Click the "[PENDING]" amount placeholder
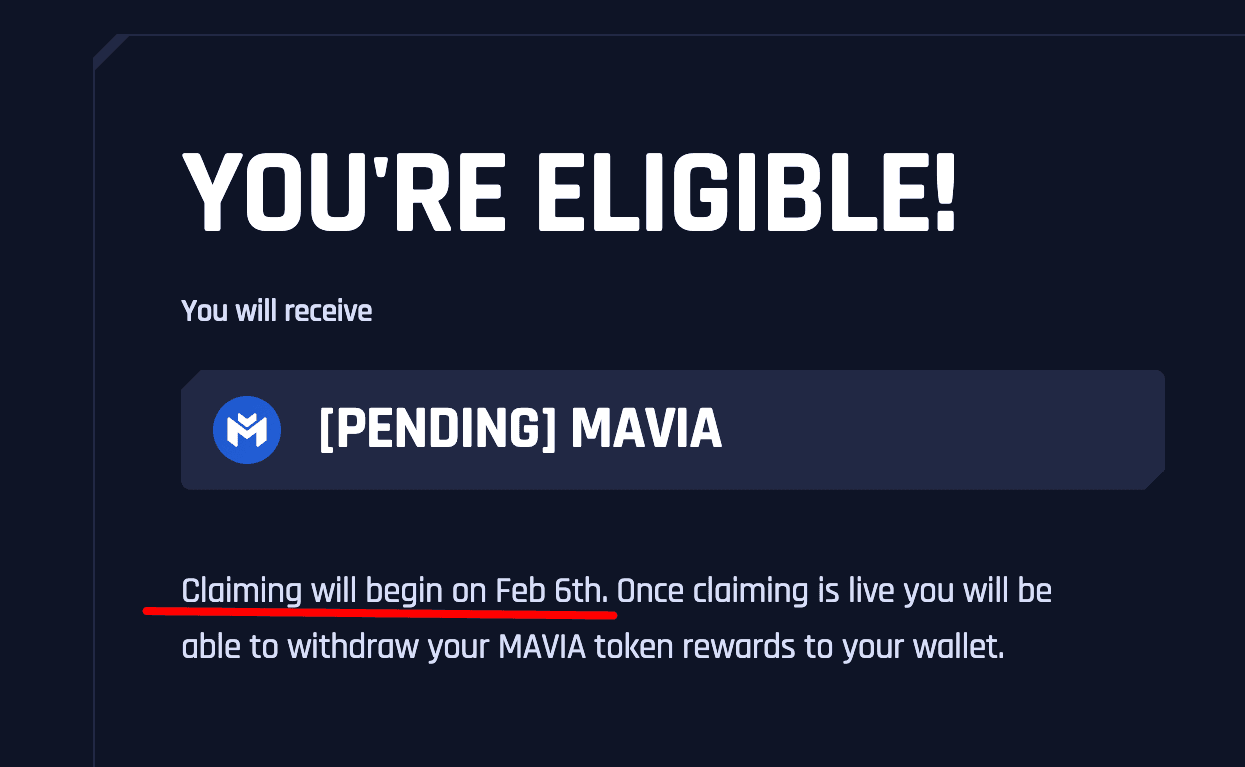Screen dimensions: 1245x767 [436, 430]
